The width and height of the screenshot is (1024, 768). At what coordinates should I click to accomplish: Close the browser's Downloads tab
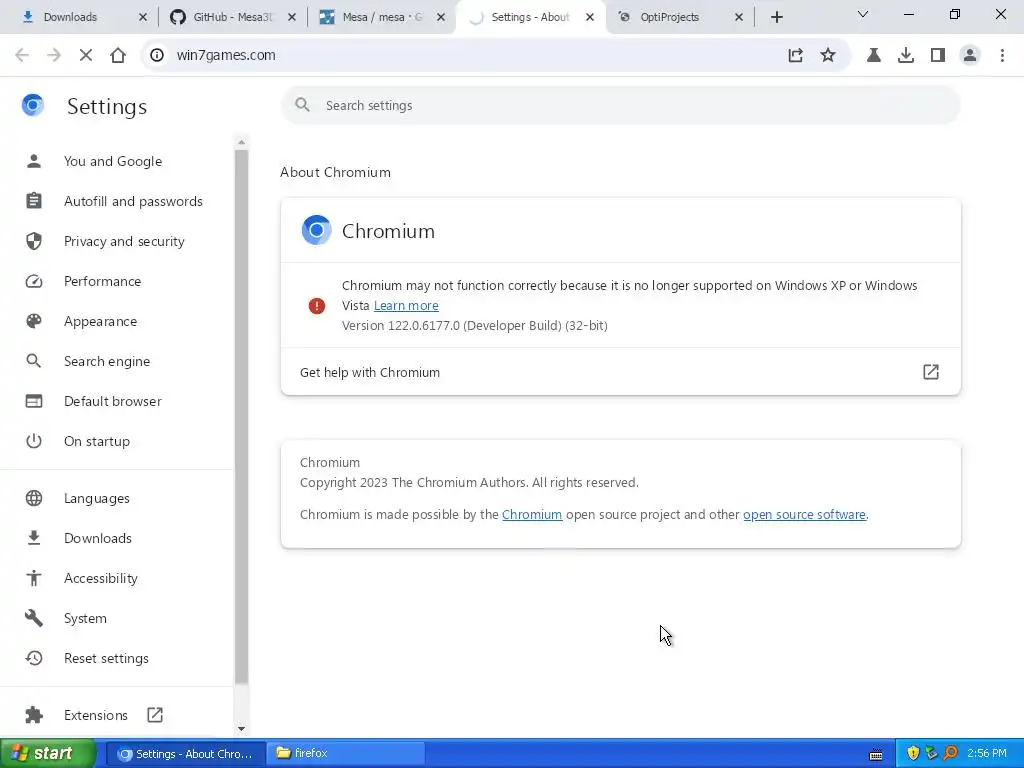coord(143,18)
